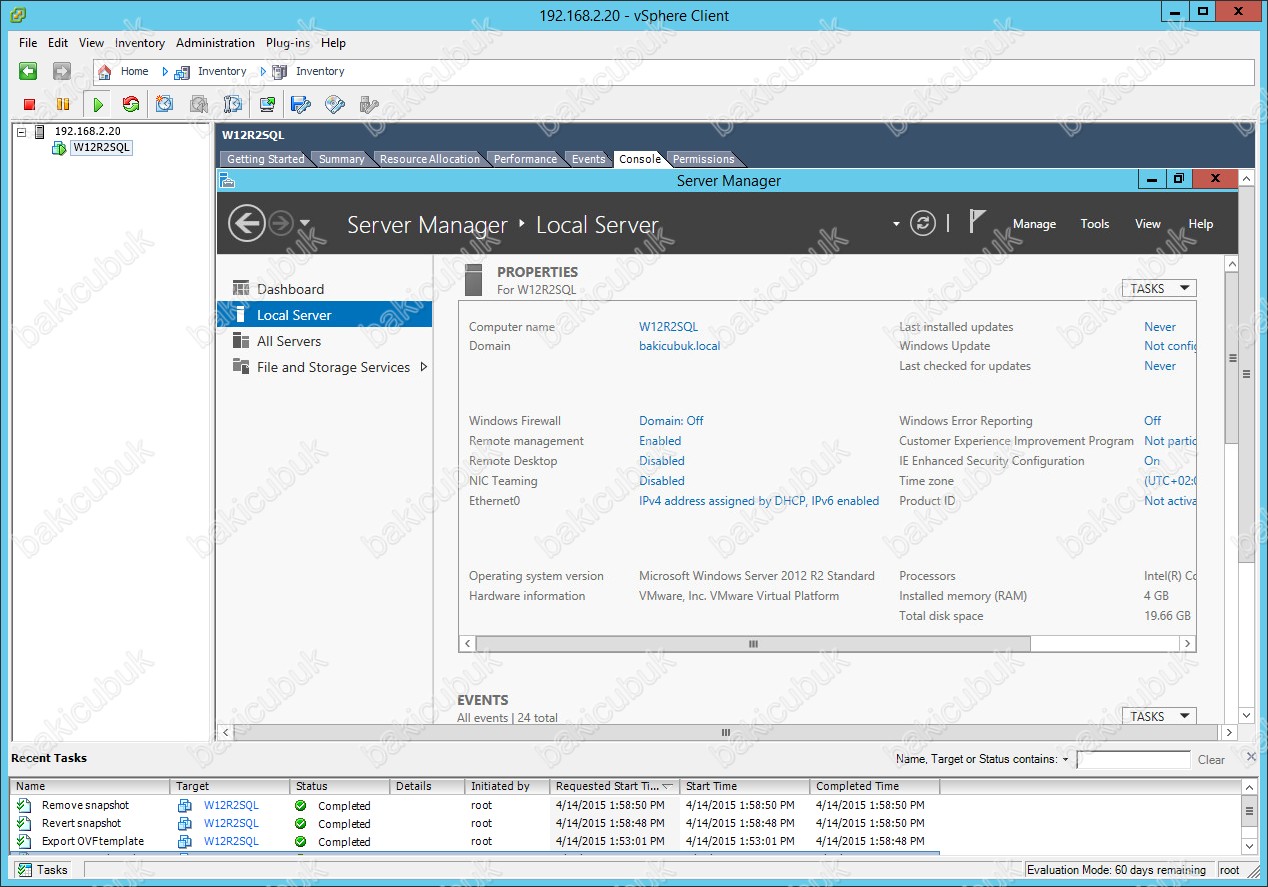Open the Server Manager notifications flag
1268x887 pixels.
(x=978, y=222)
